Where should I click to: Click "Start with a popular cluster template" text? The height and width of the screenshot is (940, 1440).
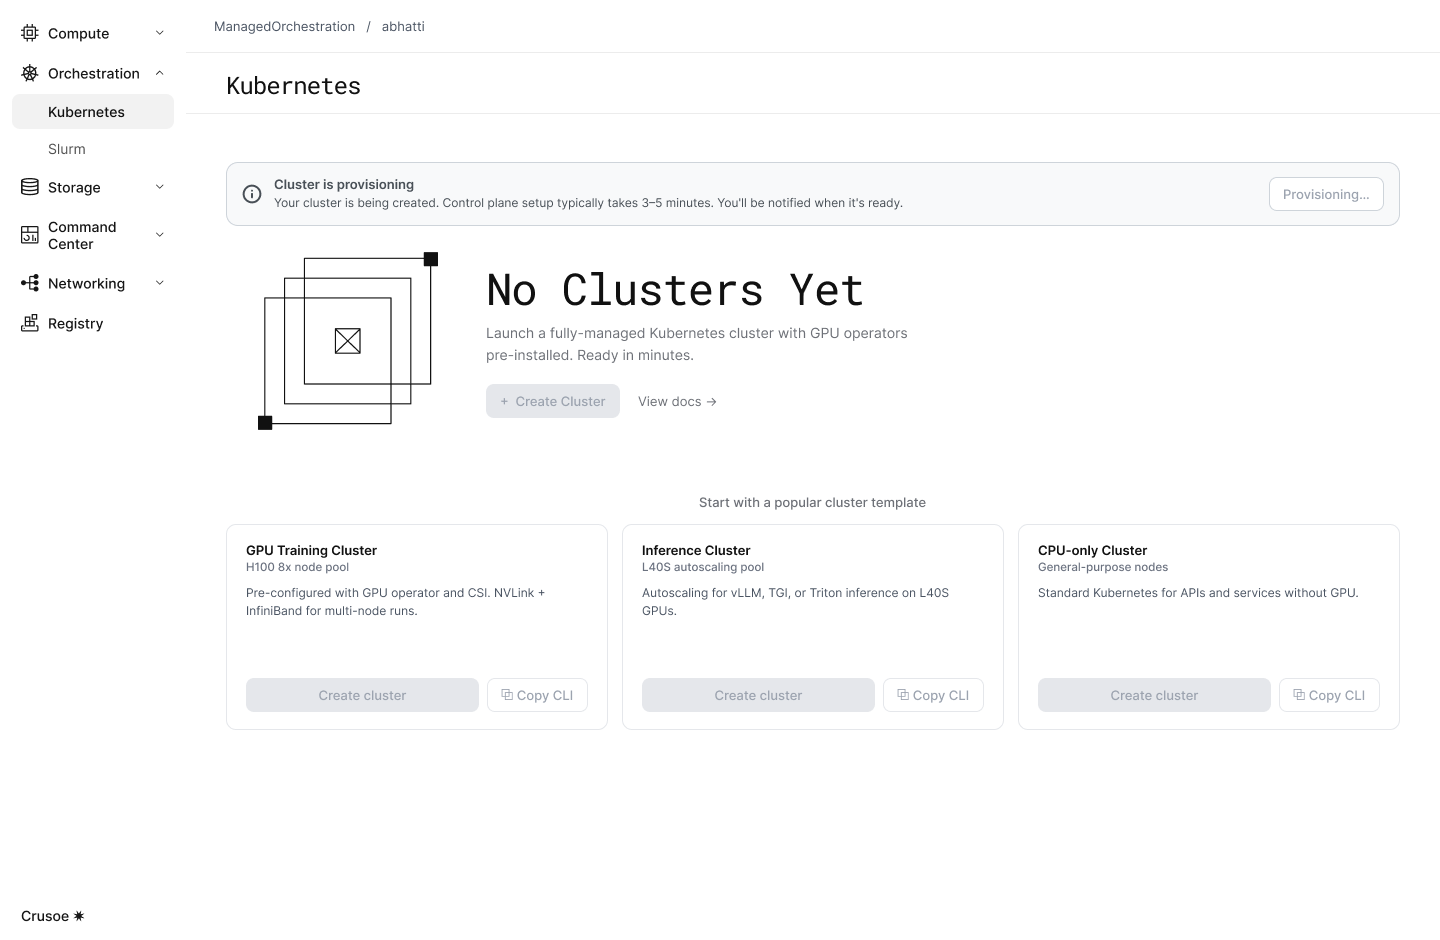point(812,502)
